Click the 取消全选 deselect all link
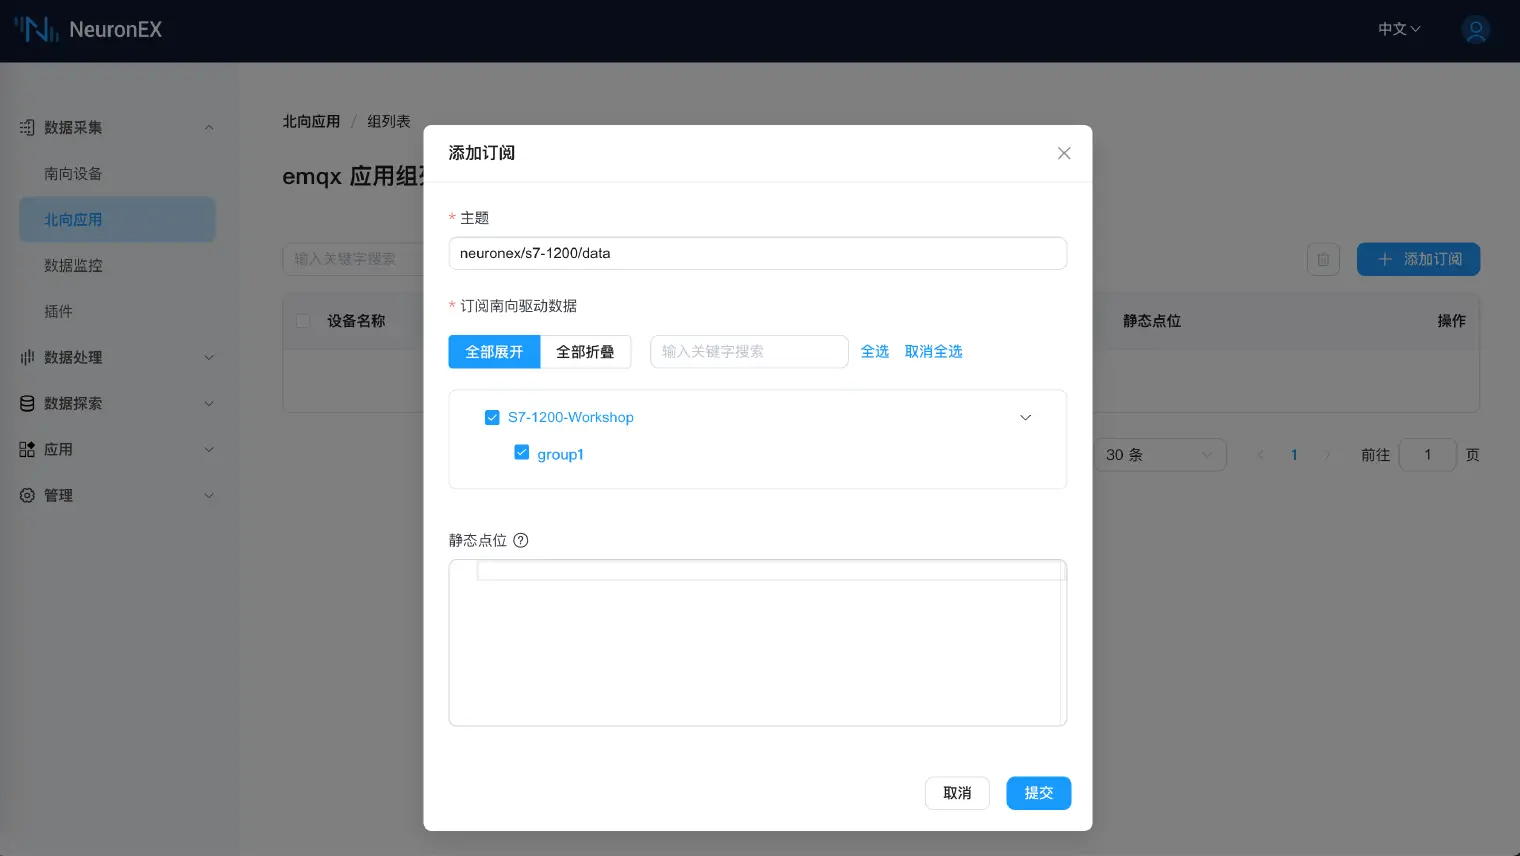 coord(933,352)
